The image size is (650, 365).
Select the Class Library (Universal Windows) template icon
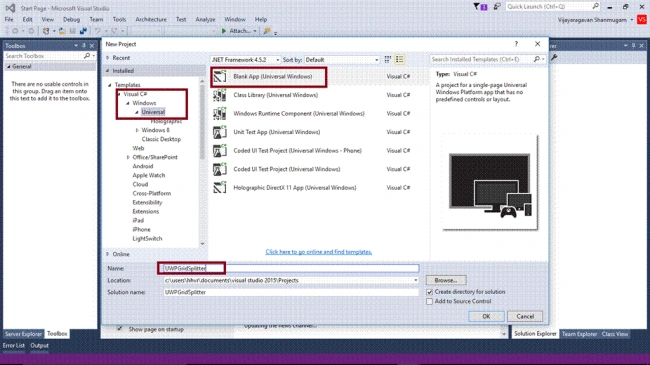(x=220, y=95)
